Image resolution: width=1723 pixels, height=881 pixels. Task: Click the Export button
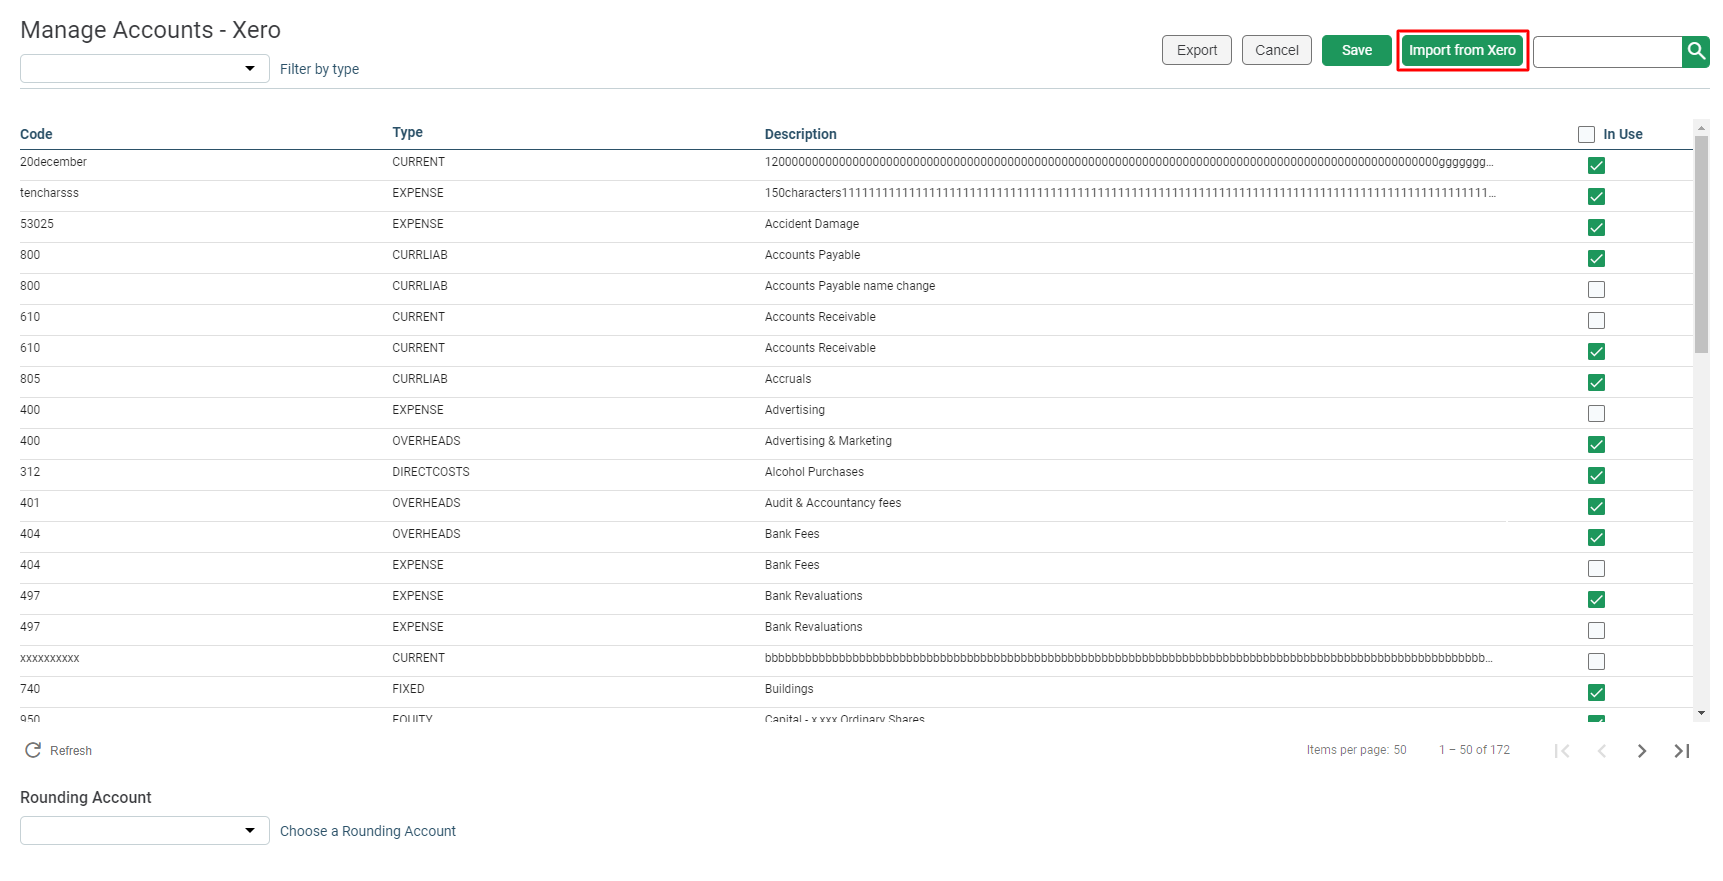[x=1197, y=50]
